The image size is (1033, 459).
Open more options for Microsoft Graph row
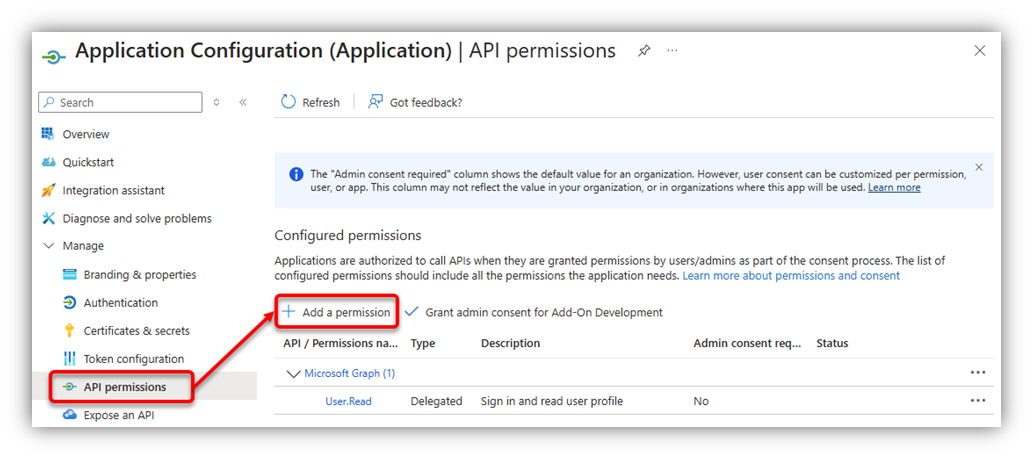(978, 373)
